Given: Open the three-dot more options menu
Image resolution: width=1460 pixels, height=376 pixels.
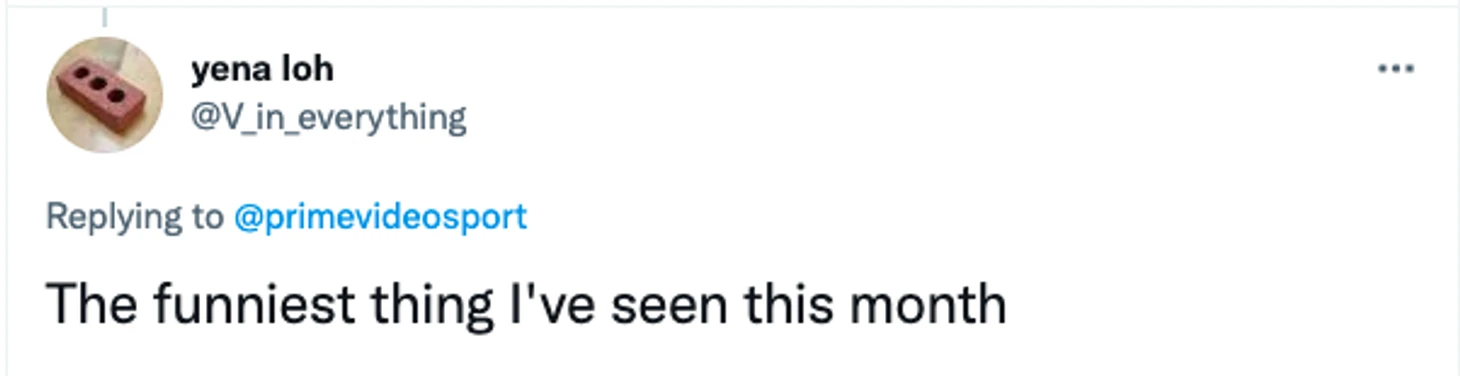Looking at the screenshot, I should tap(1395, 69).
